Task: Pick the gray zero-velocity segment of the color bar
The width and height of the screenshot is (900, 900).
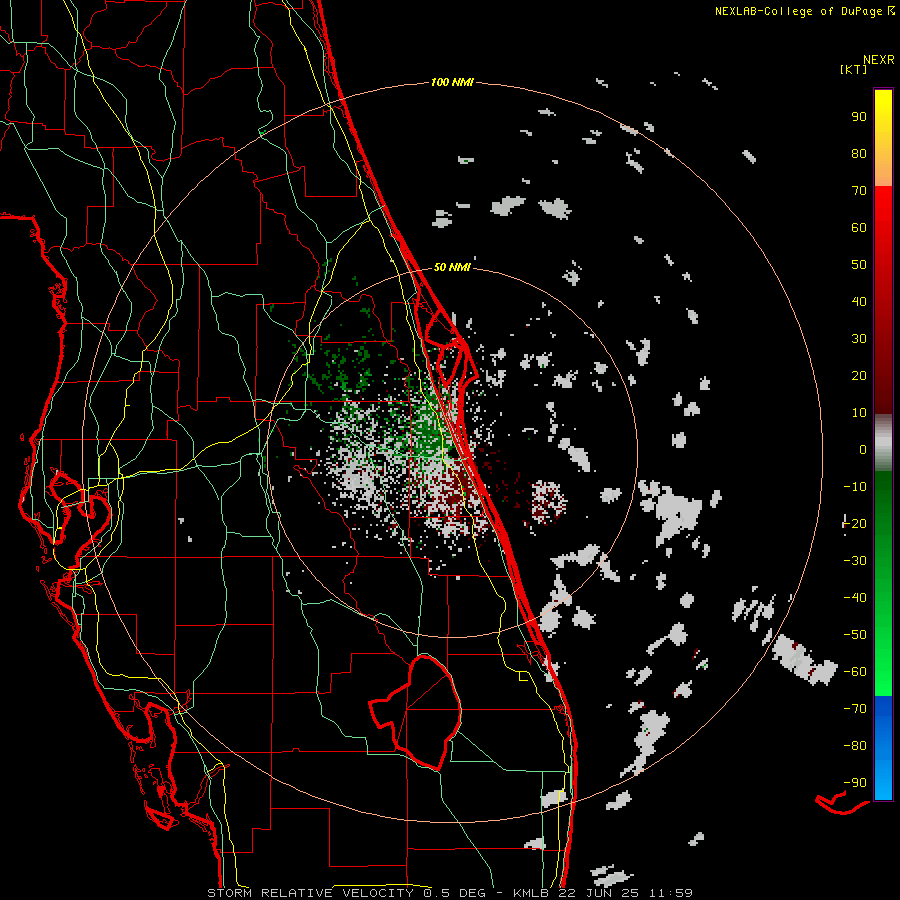Action: point(883,442)
